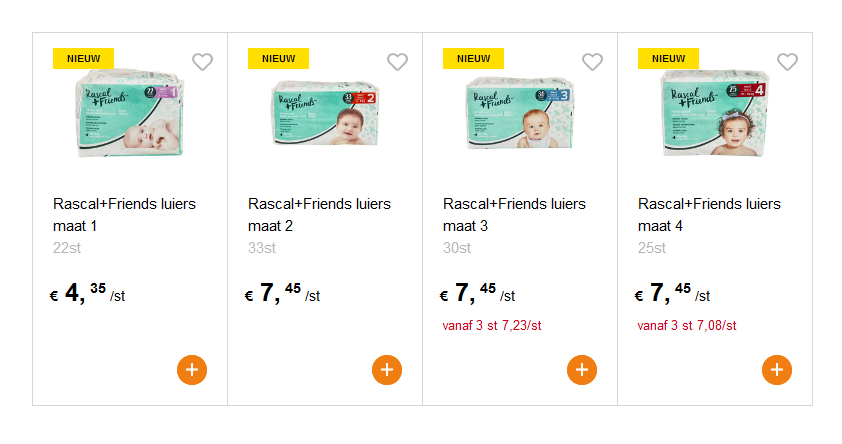Click the 'vanaf 3 st 7,23/st' offer
The width and height of the screenshot is (842, 444).
coord(492,325)
